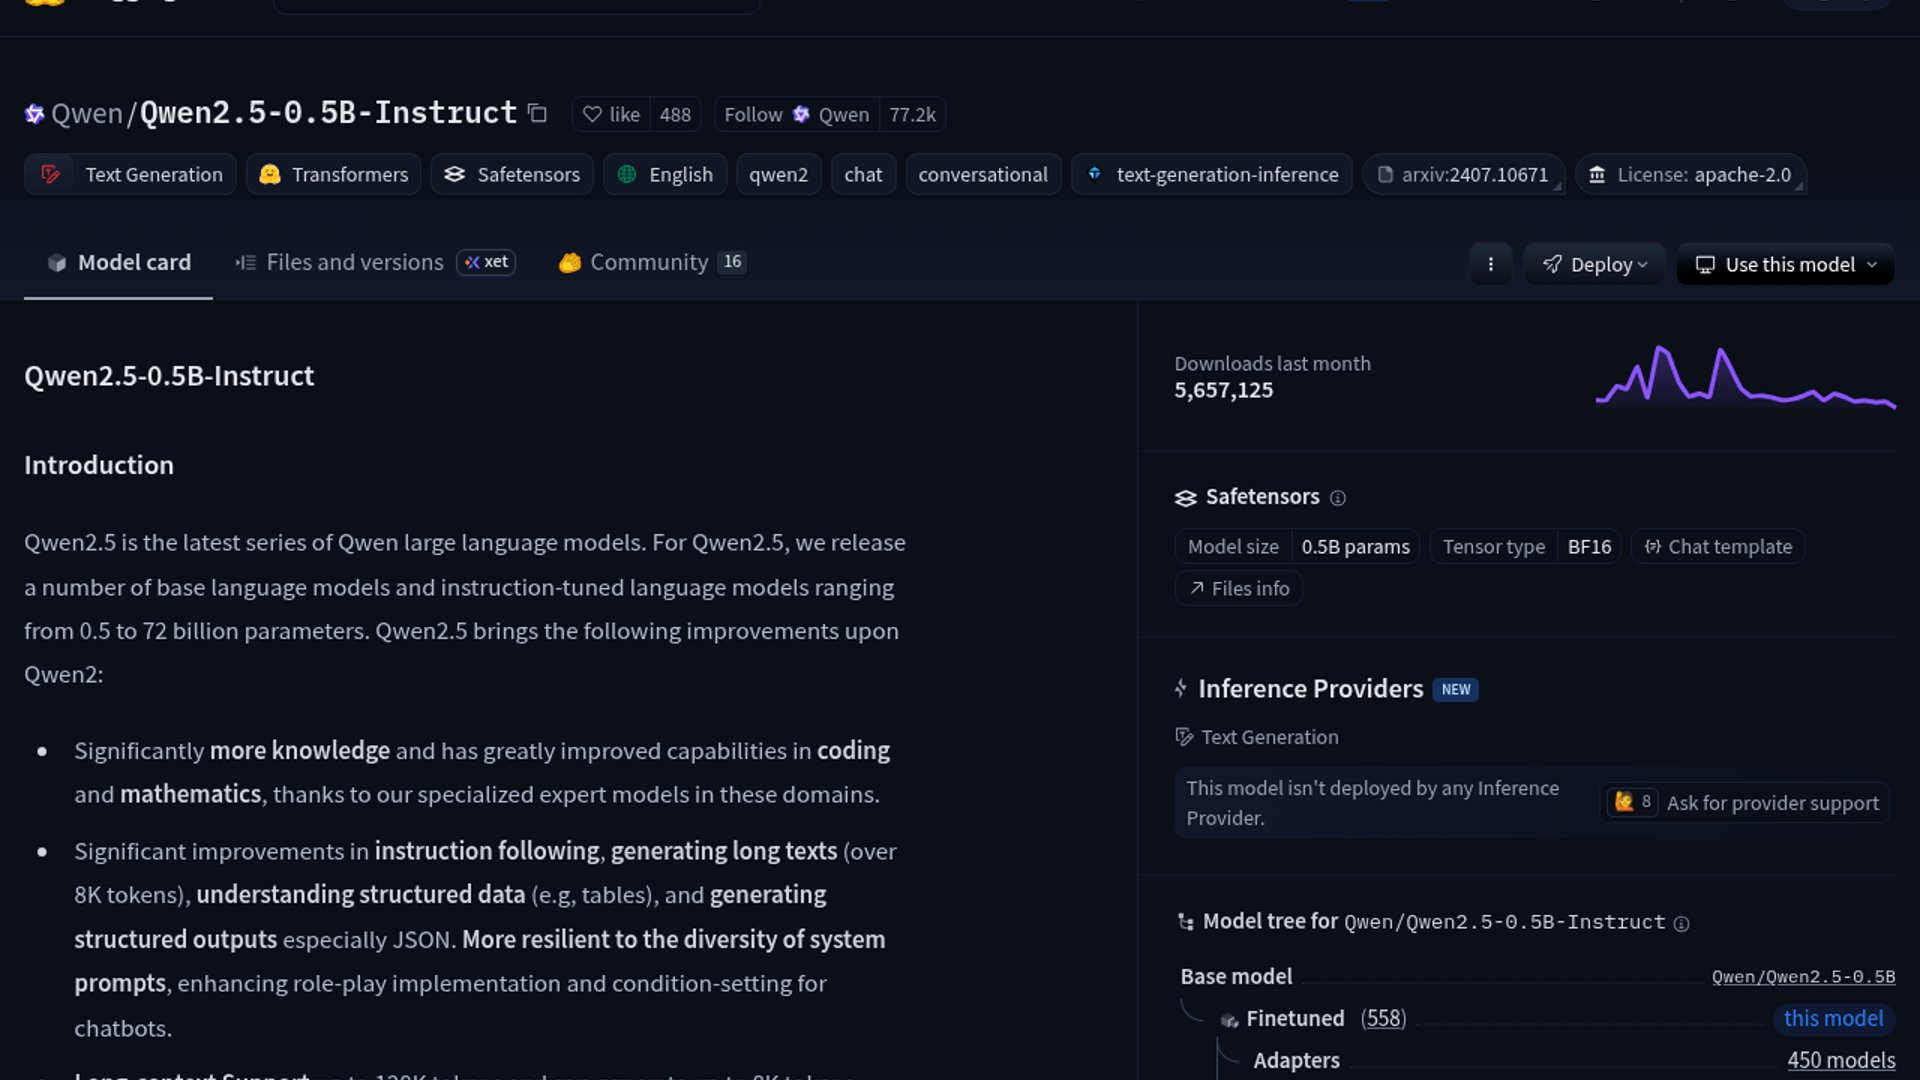The height and width of the screenshot is (1080, 1920).
Task: Open the Chat template viewer
Action: 1718,546
